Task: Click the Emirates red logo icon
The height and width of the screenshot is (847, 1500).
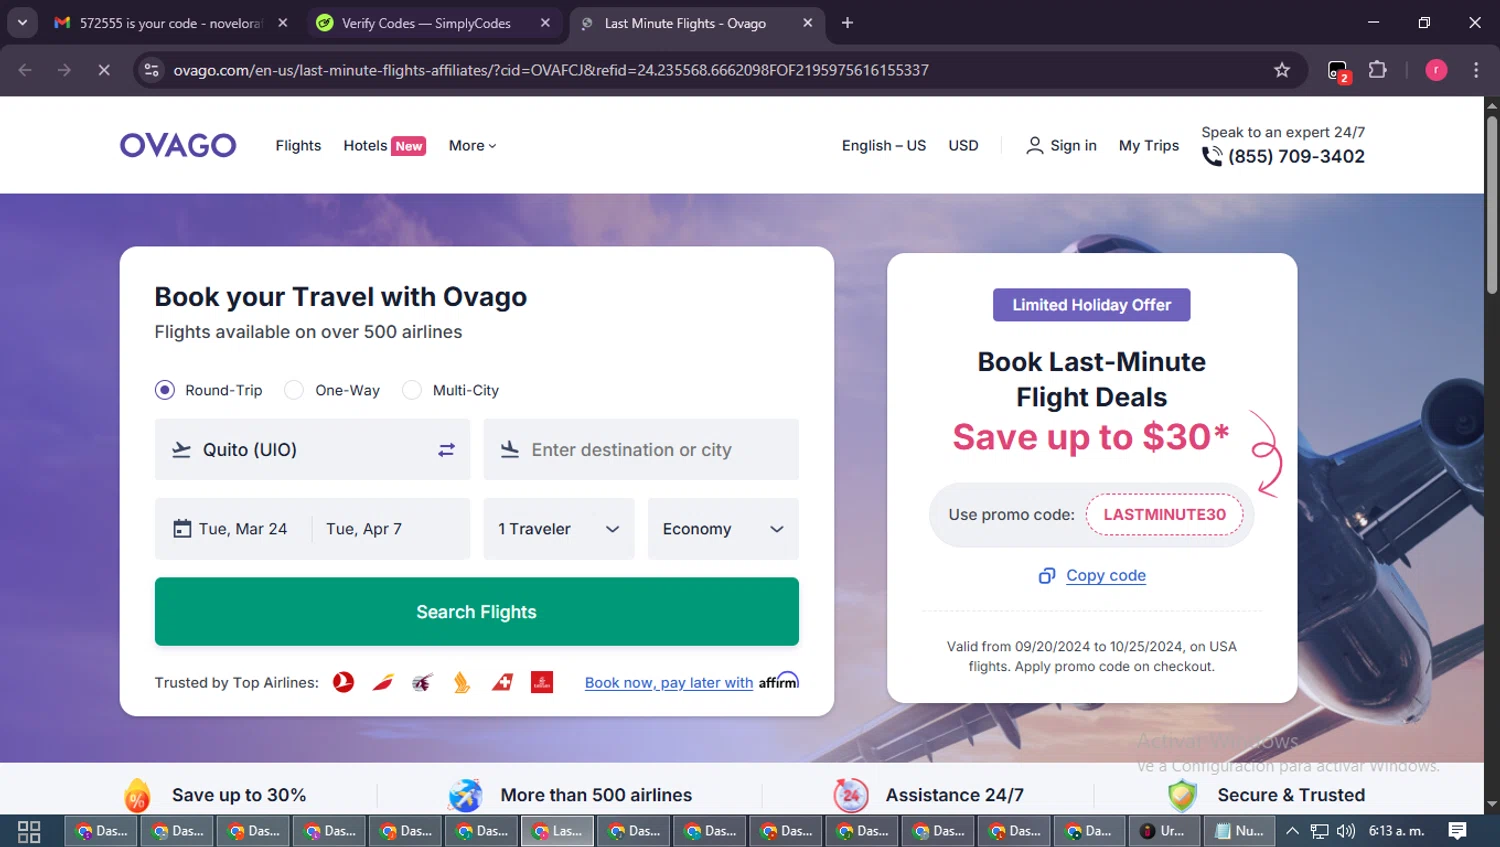Action: coord(542,682)
